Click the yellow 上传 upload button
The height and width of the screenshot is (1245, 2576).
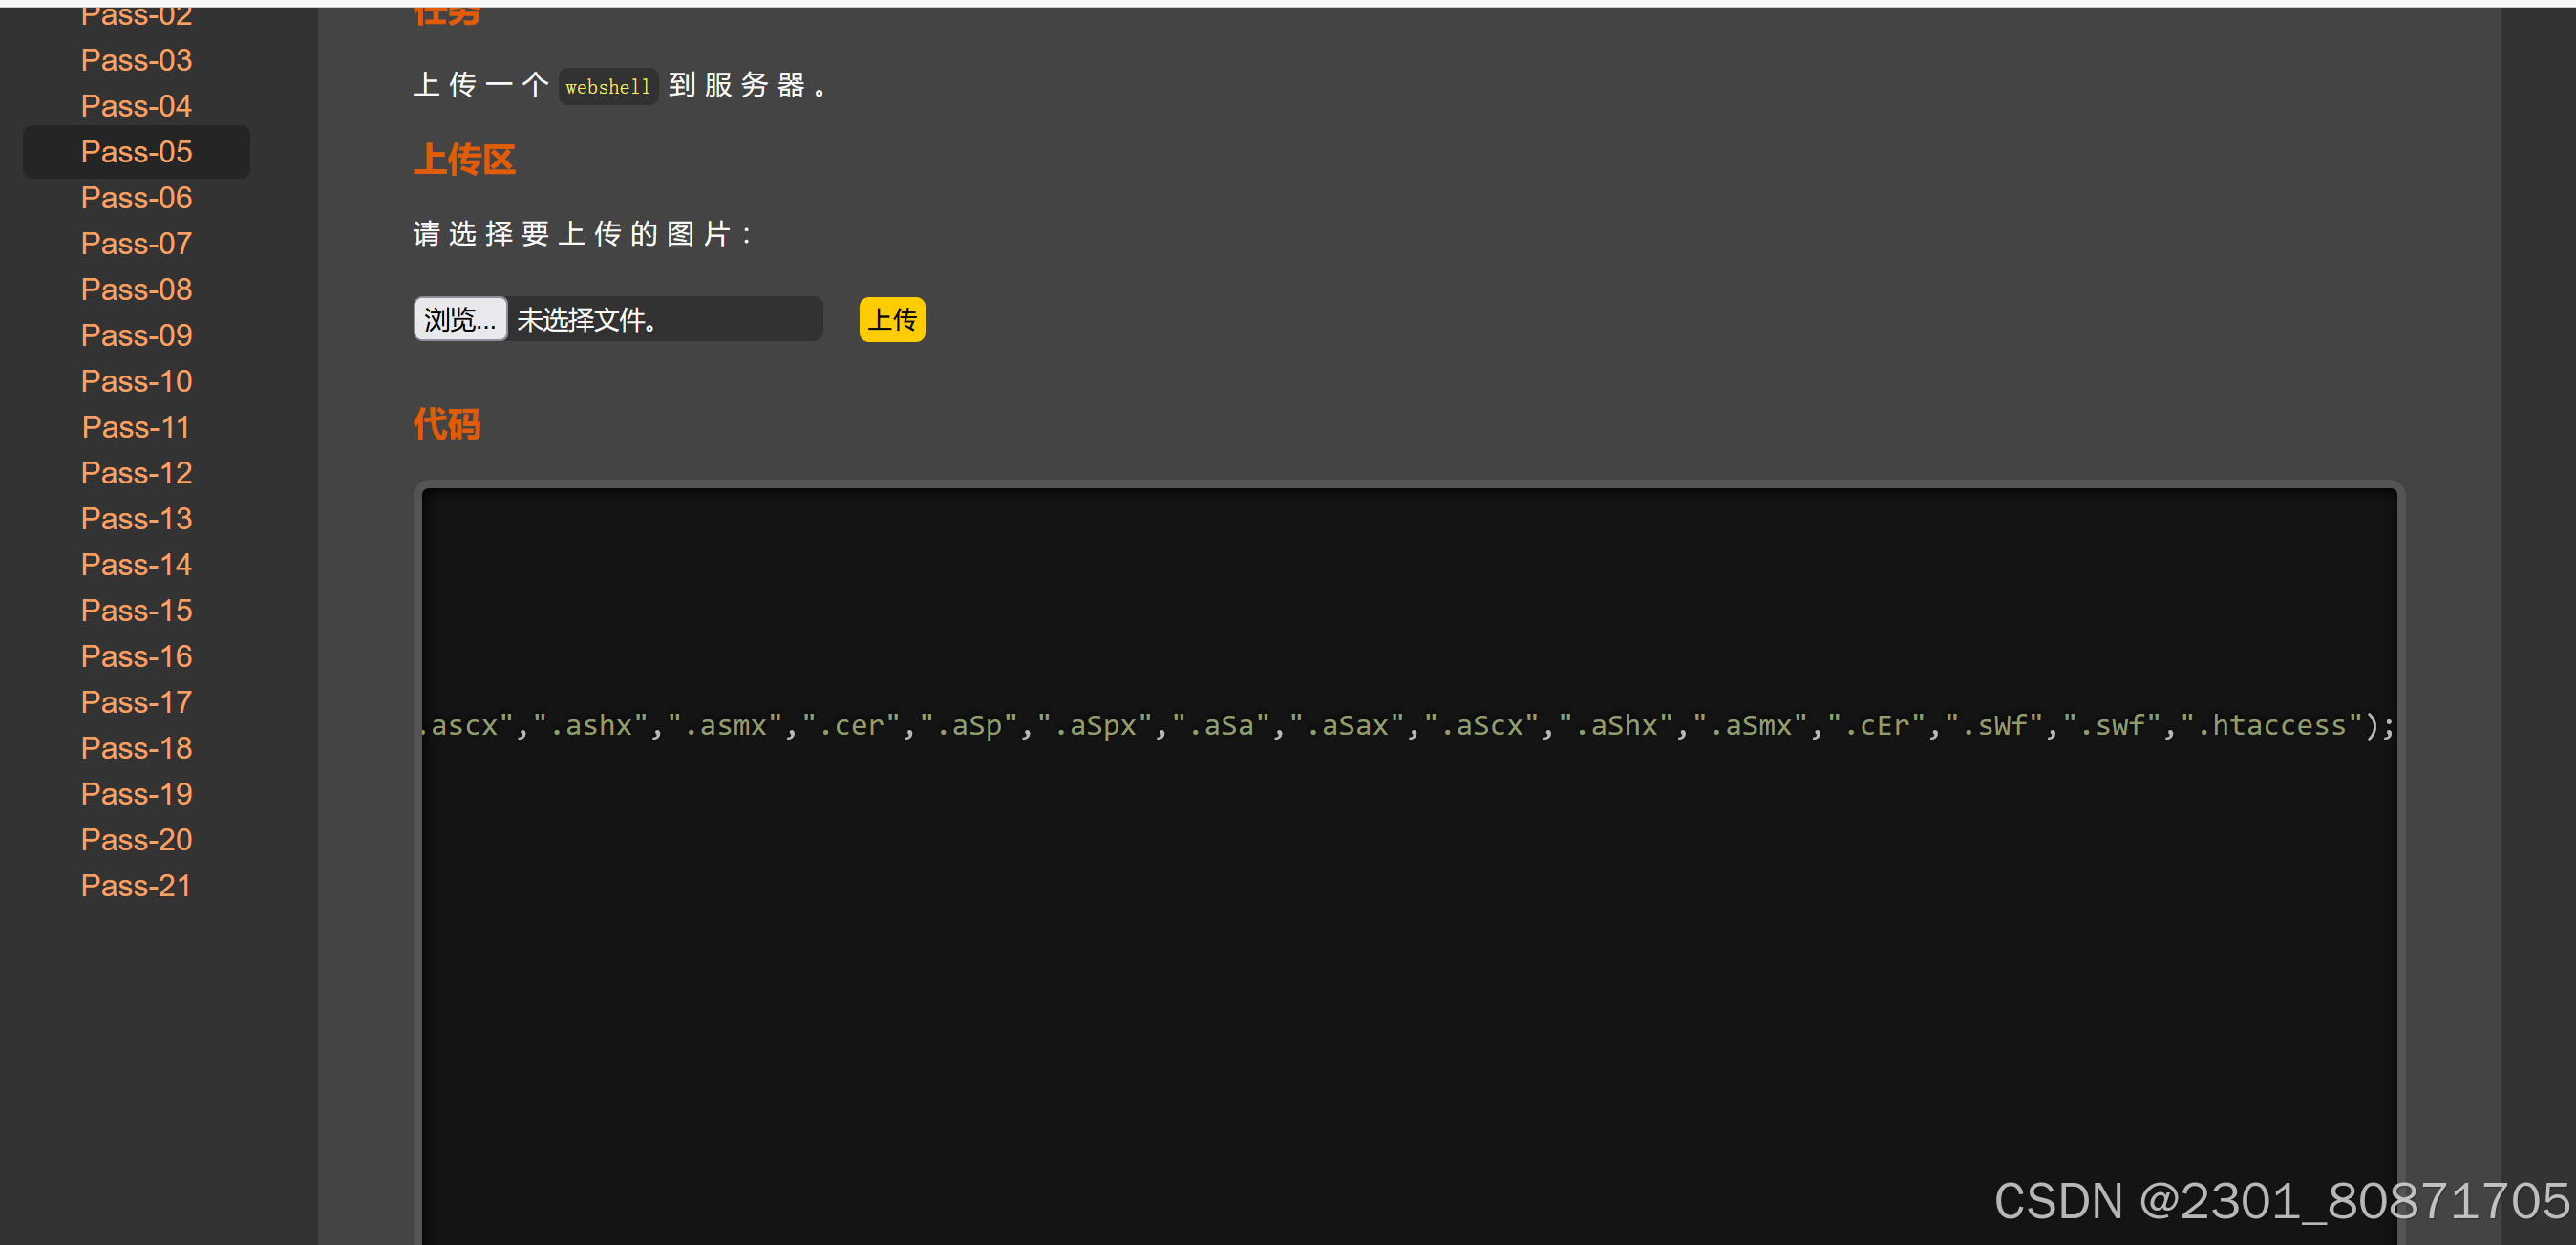(x=891, y=320)
